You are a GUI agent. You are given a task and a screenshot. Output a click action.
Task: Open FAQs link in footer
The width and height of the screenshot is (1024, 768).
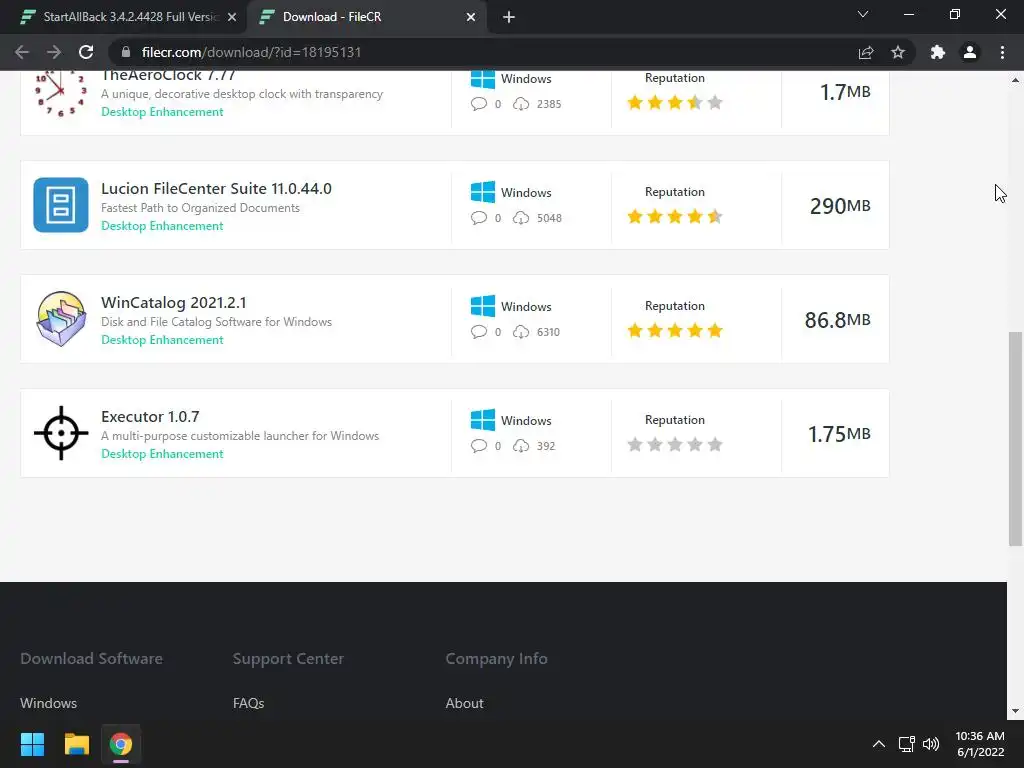click(x=248, y=703)
